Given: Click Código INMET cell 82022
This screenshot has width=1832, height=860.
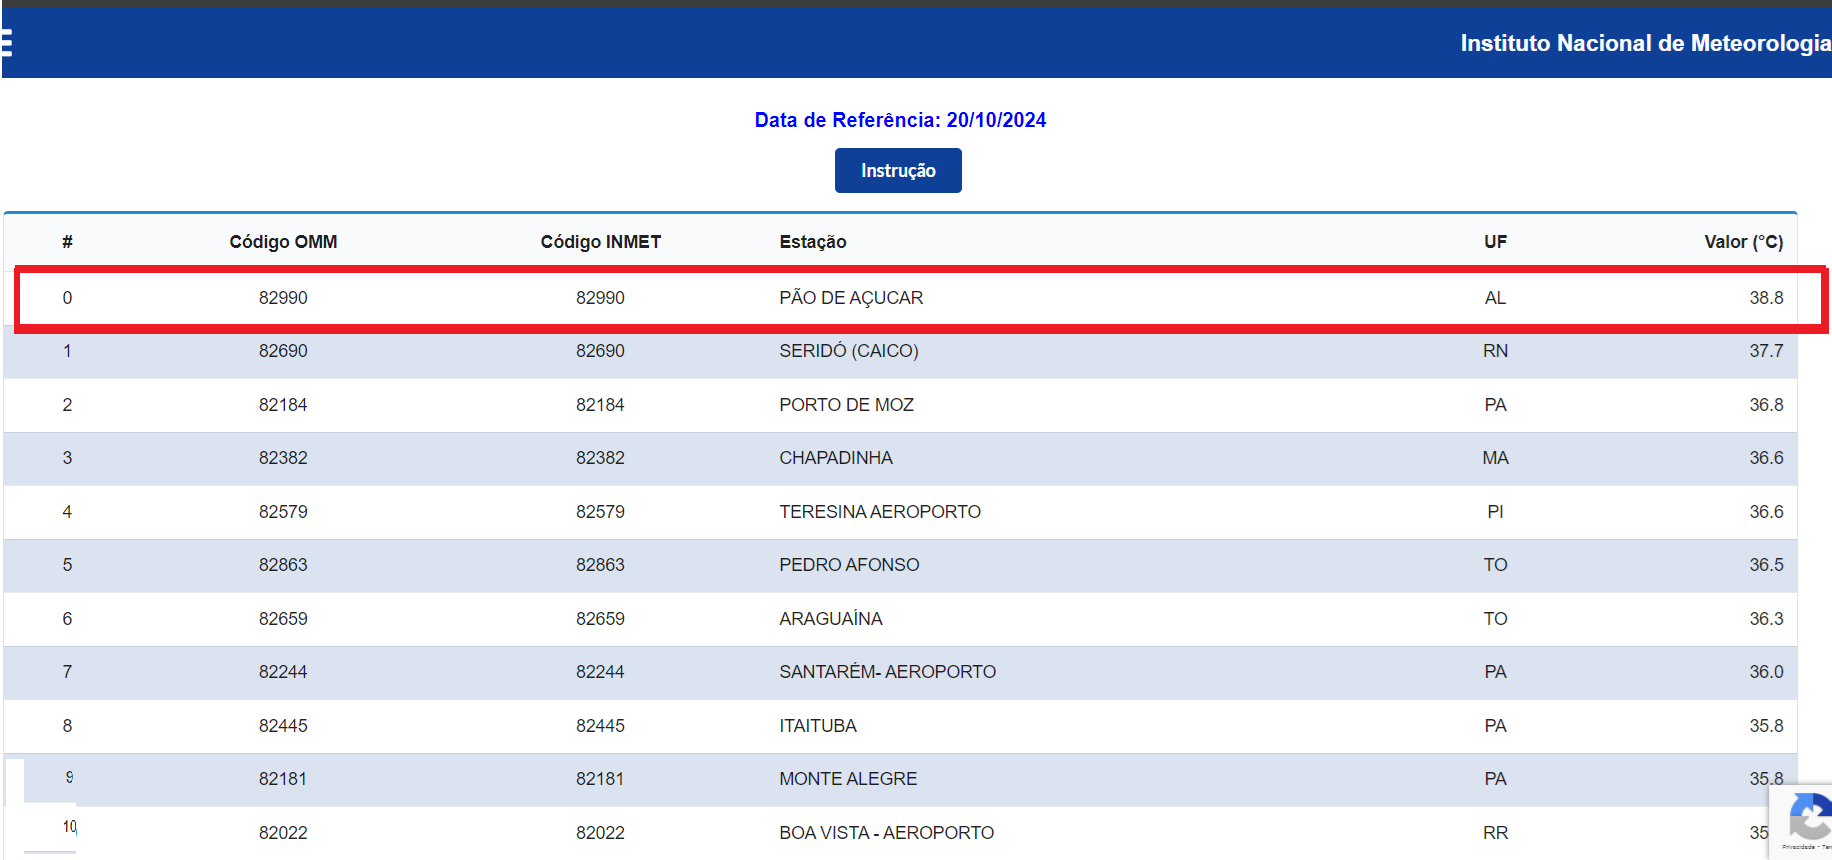Looking at the screenshot, I should pos(600,833).
